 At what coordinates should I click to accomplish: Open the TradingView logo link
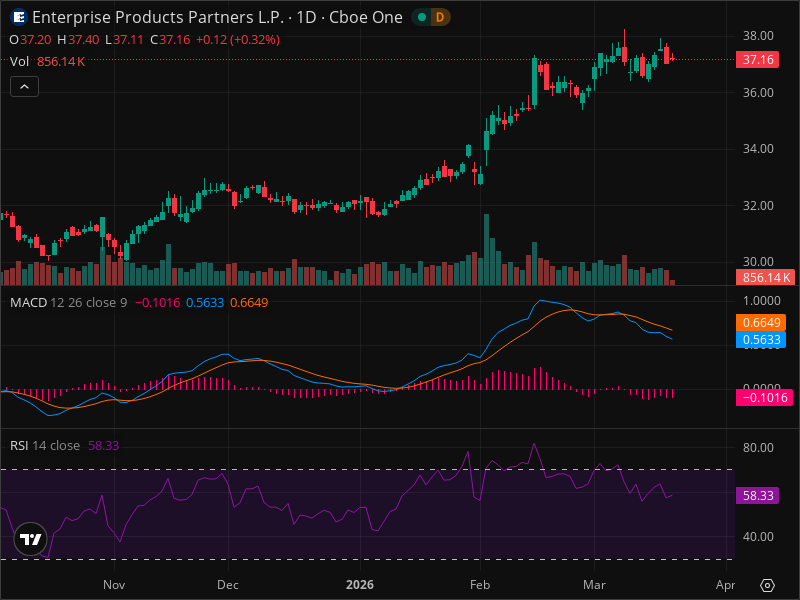(31, 539)
